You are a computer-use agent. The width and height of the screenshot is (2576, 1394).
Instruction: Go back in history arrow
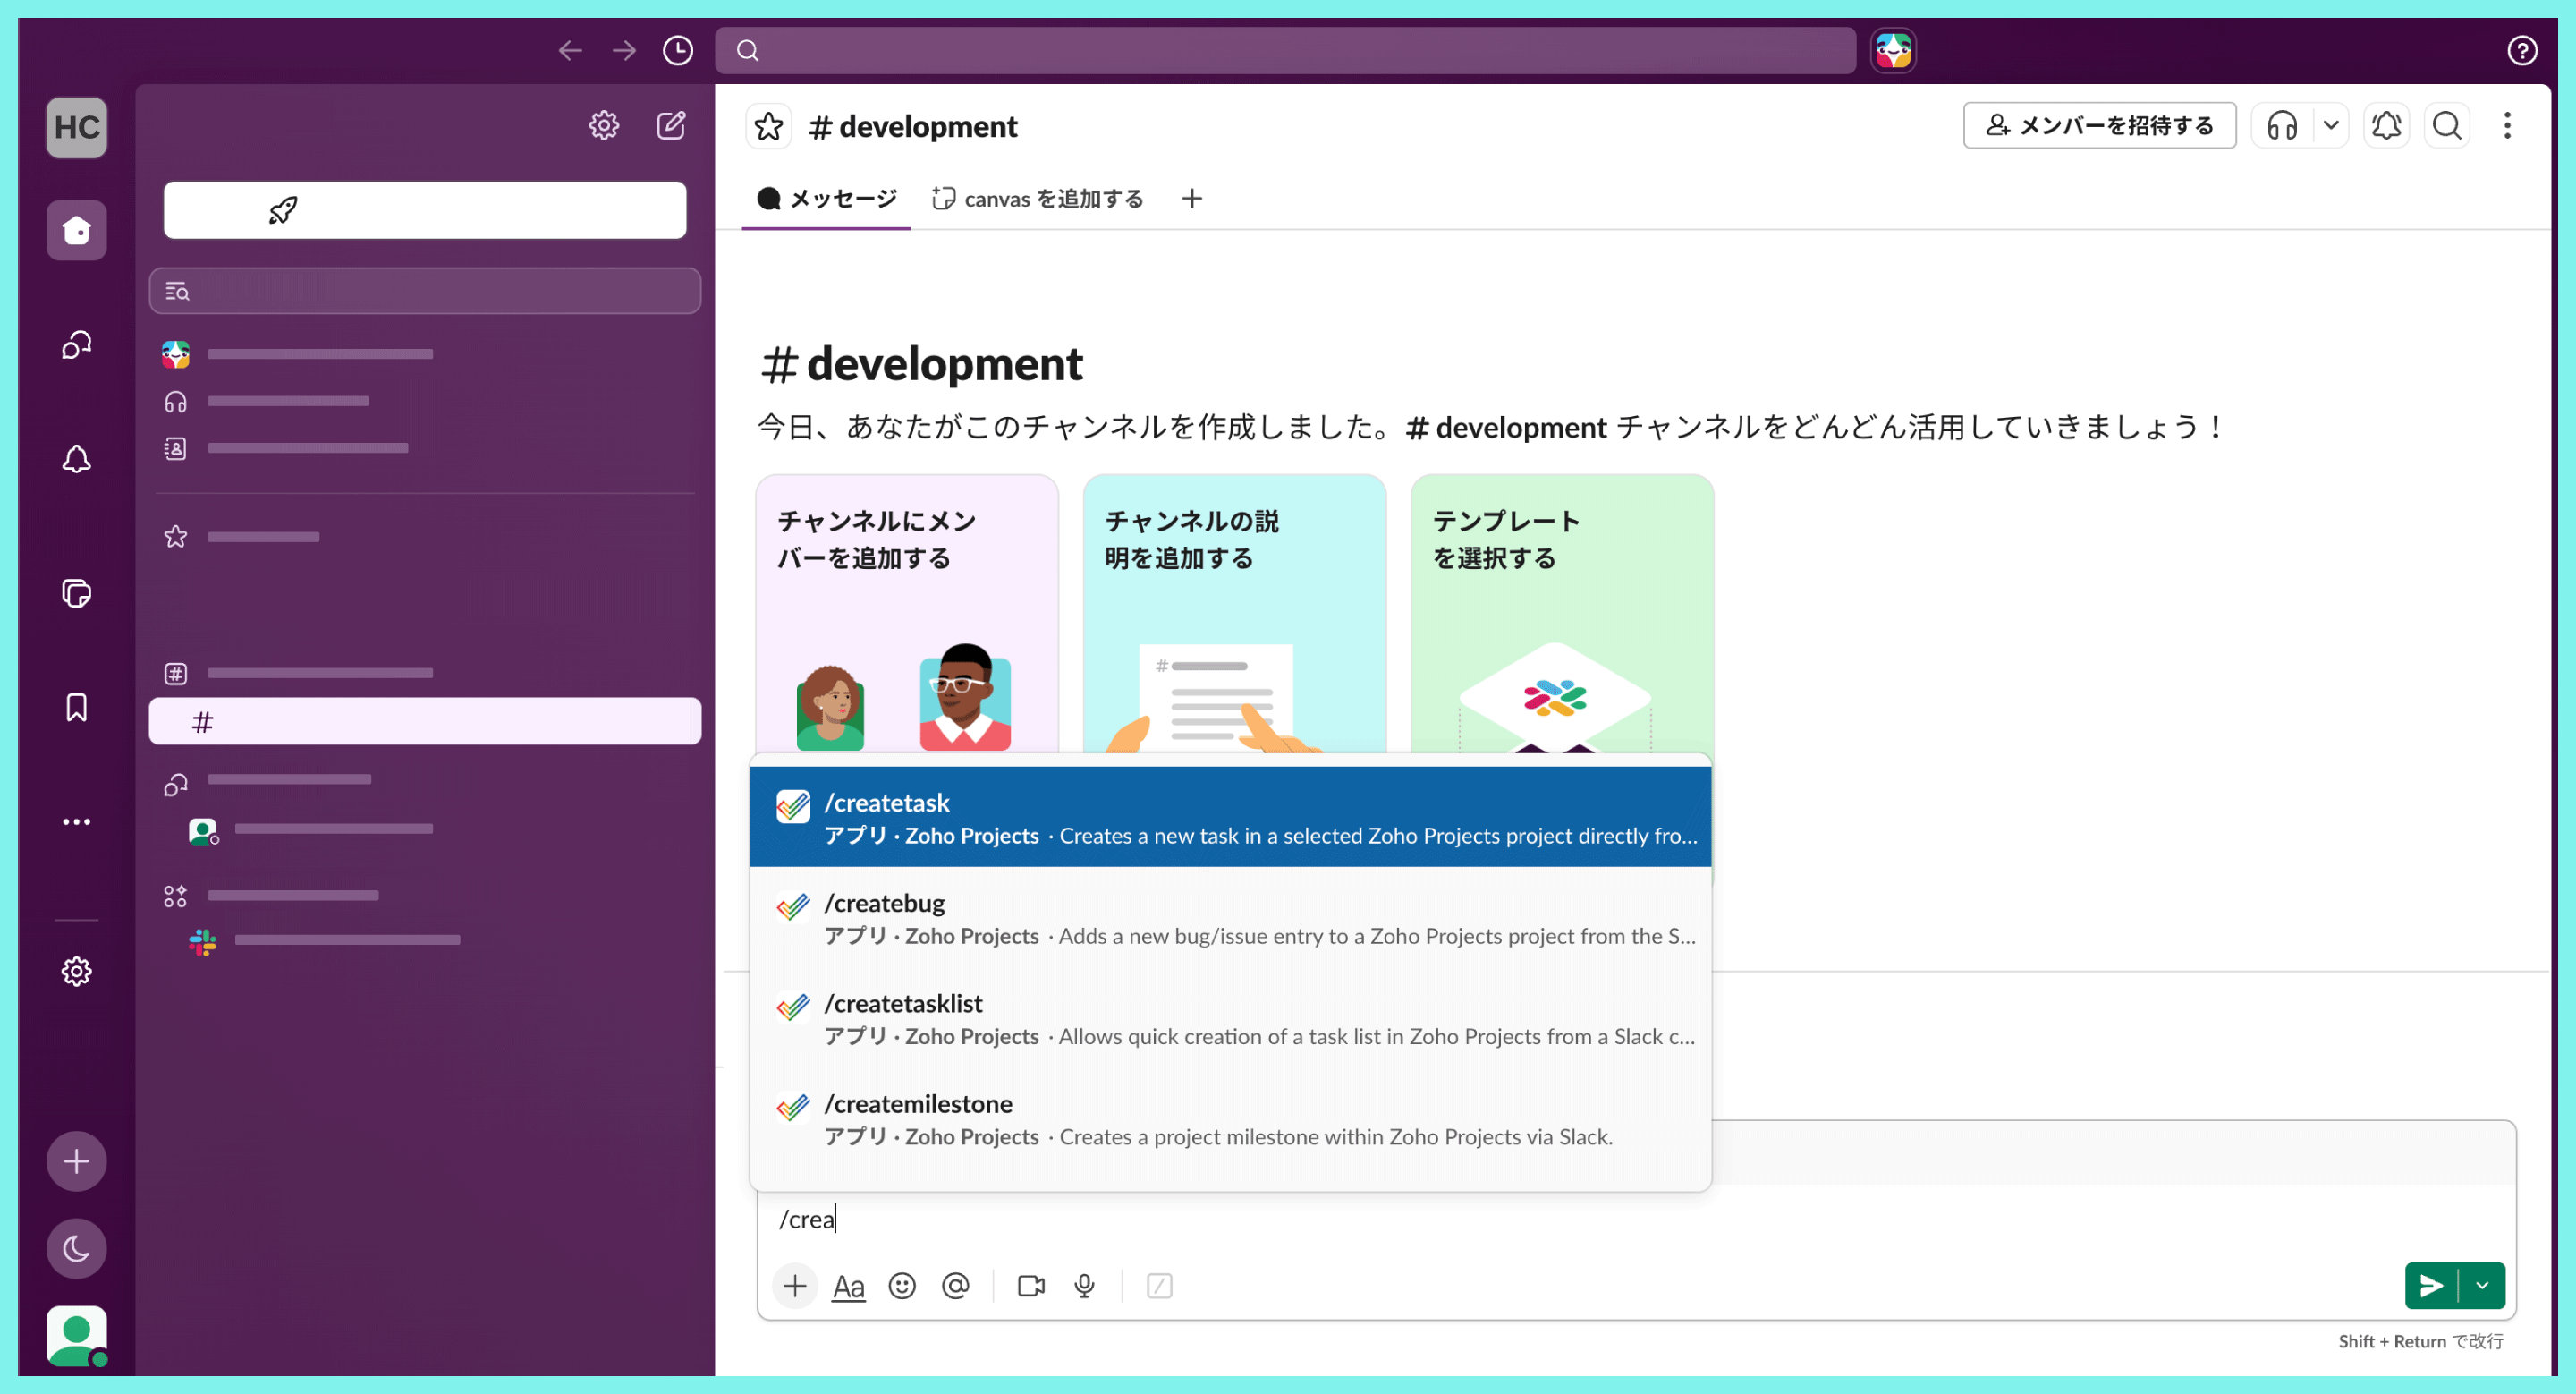pyautogui.click(x=570, y=50)
